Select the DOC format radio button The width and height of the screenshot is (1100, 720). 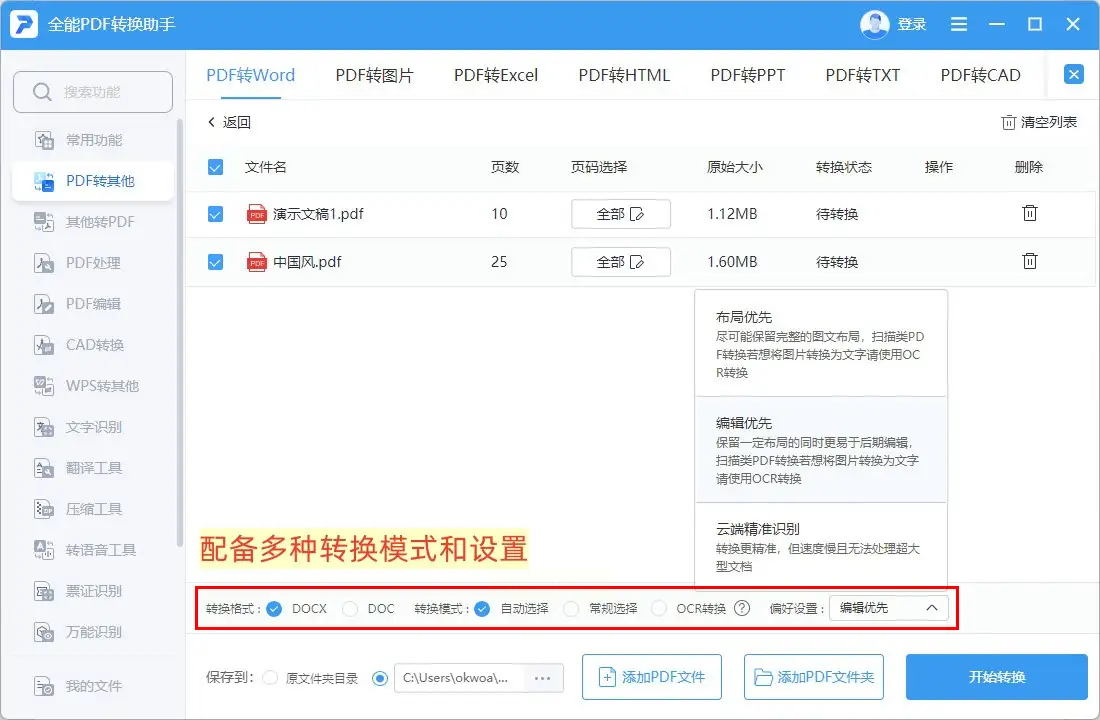click(350, 608)
